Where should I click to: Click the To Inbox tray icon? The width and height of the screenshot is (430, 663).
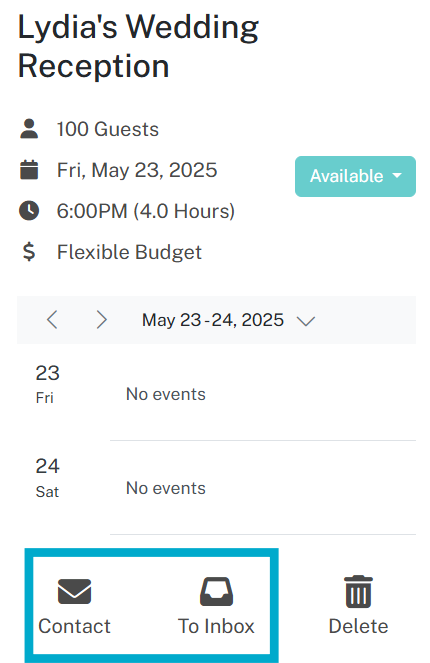[216, 592]
